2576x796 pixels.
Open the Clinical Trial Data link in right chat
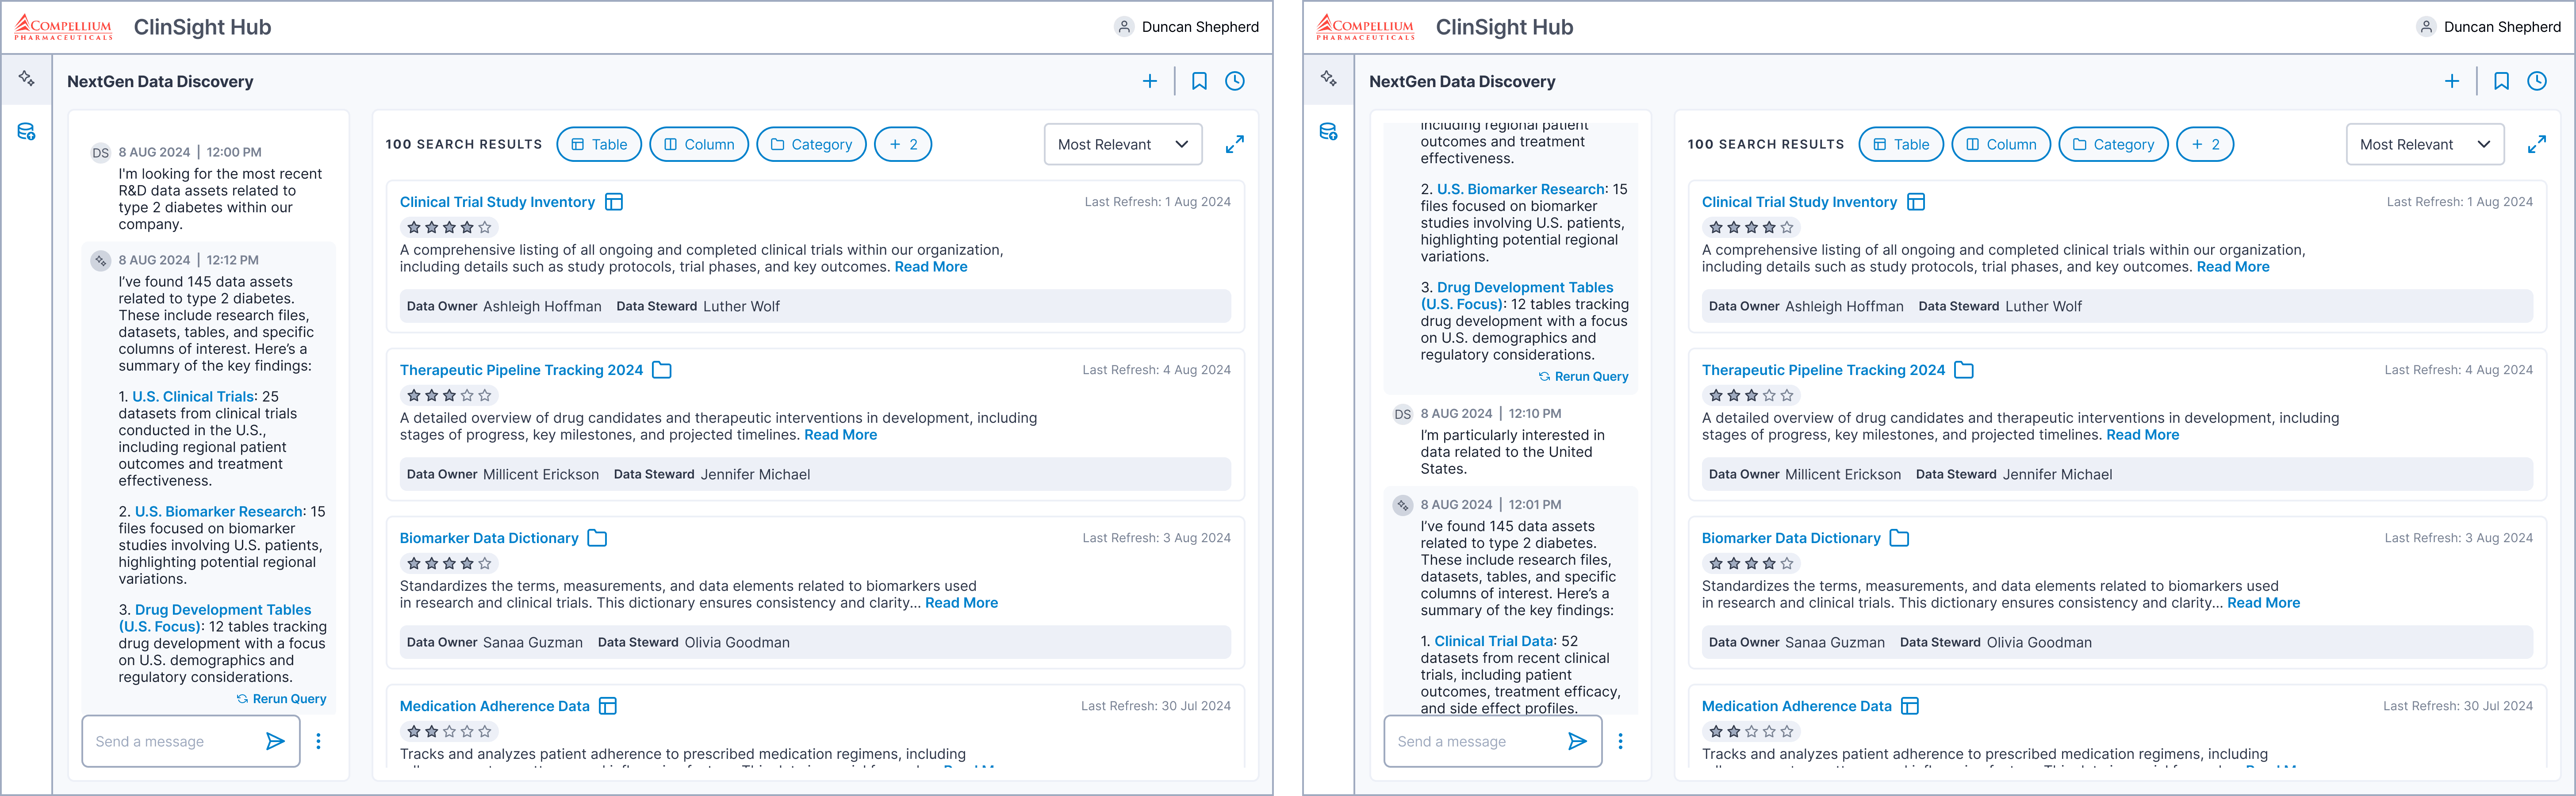click(x=1494, y=641)
